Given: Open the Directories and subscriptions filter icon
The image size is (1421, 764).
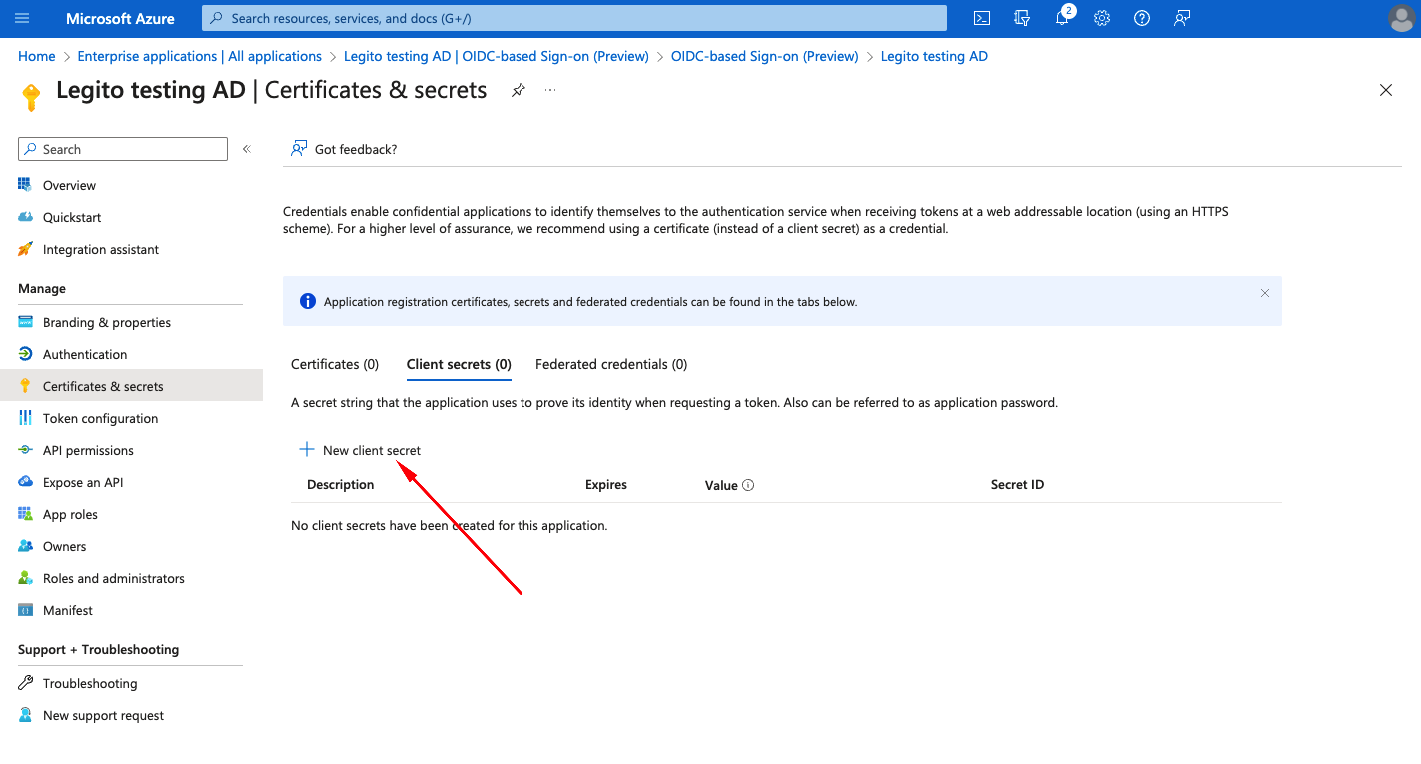Looking at the screenshot, I should 1022,18.
